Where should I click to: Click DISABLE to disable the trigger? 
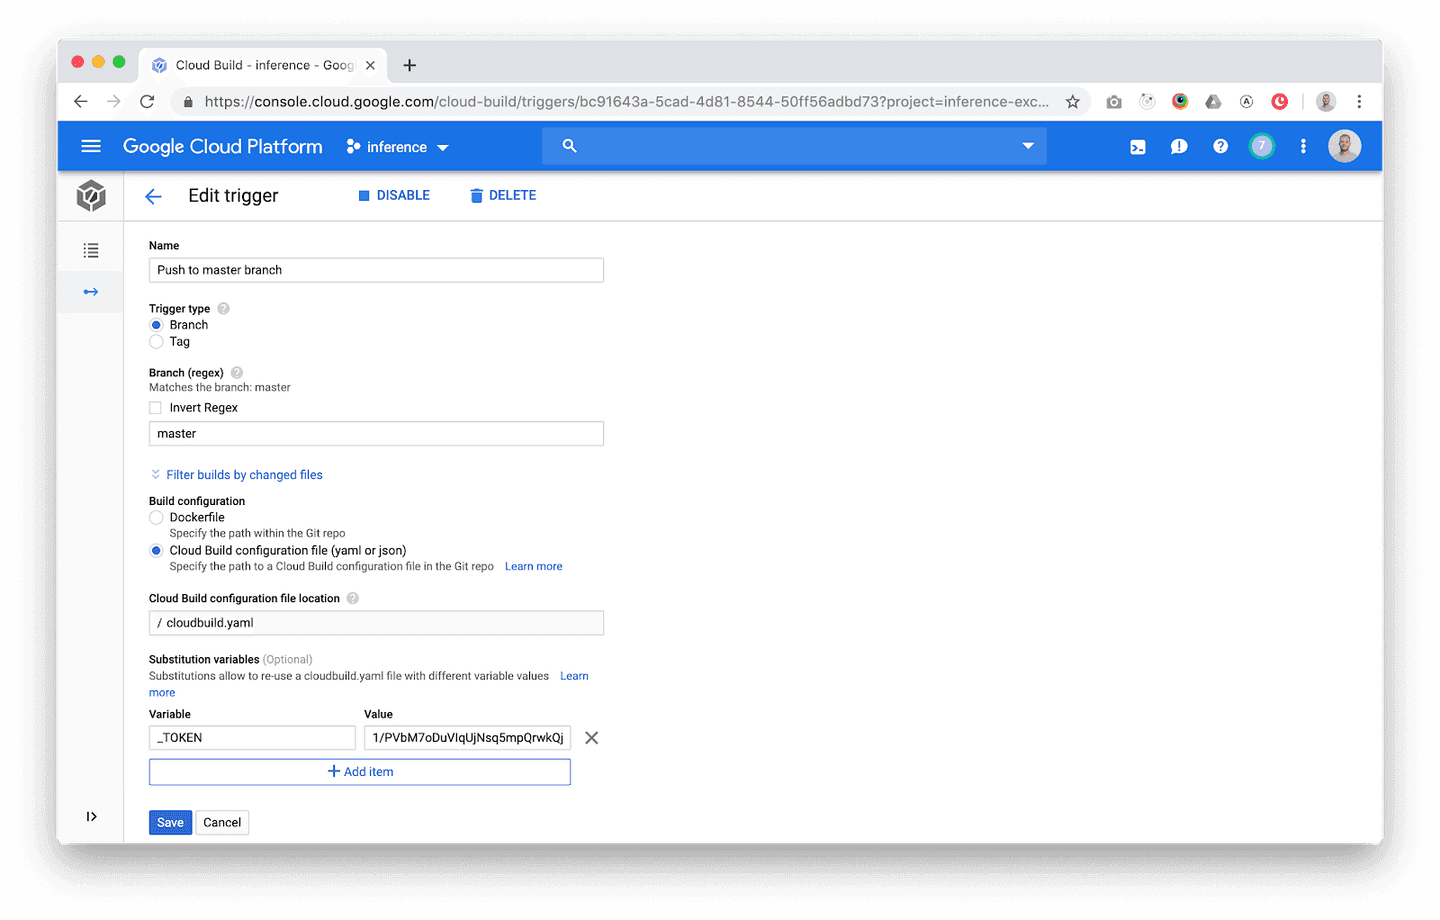[x=394, y=196]
